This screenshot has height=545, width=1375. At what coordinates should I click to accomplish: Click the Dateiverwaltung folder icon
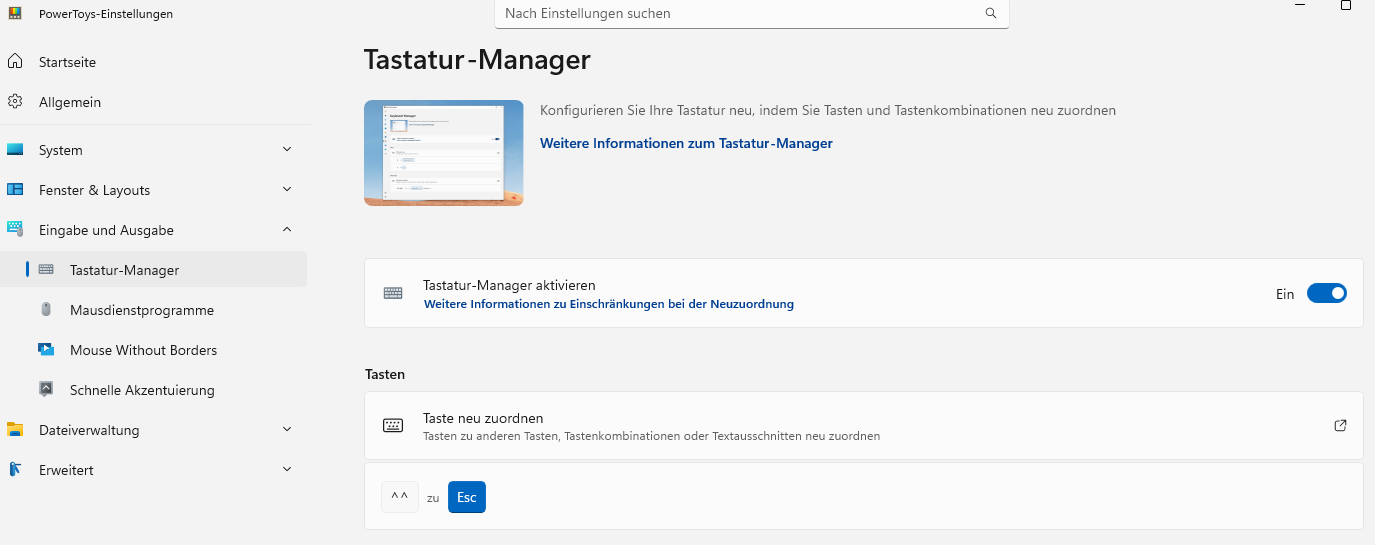pos(15,430)
